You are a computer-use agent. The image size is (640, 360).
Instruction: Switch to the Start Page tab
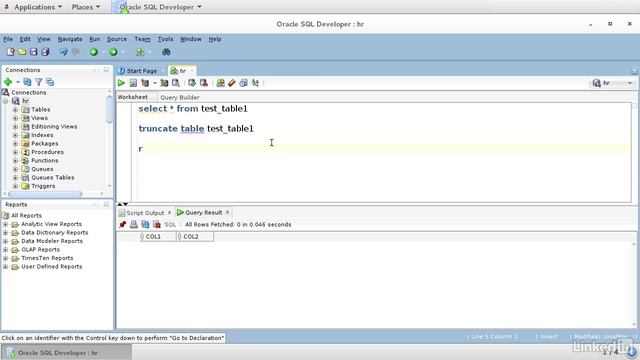pyautogui.click(x=141, y=71)
